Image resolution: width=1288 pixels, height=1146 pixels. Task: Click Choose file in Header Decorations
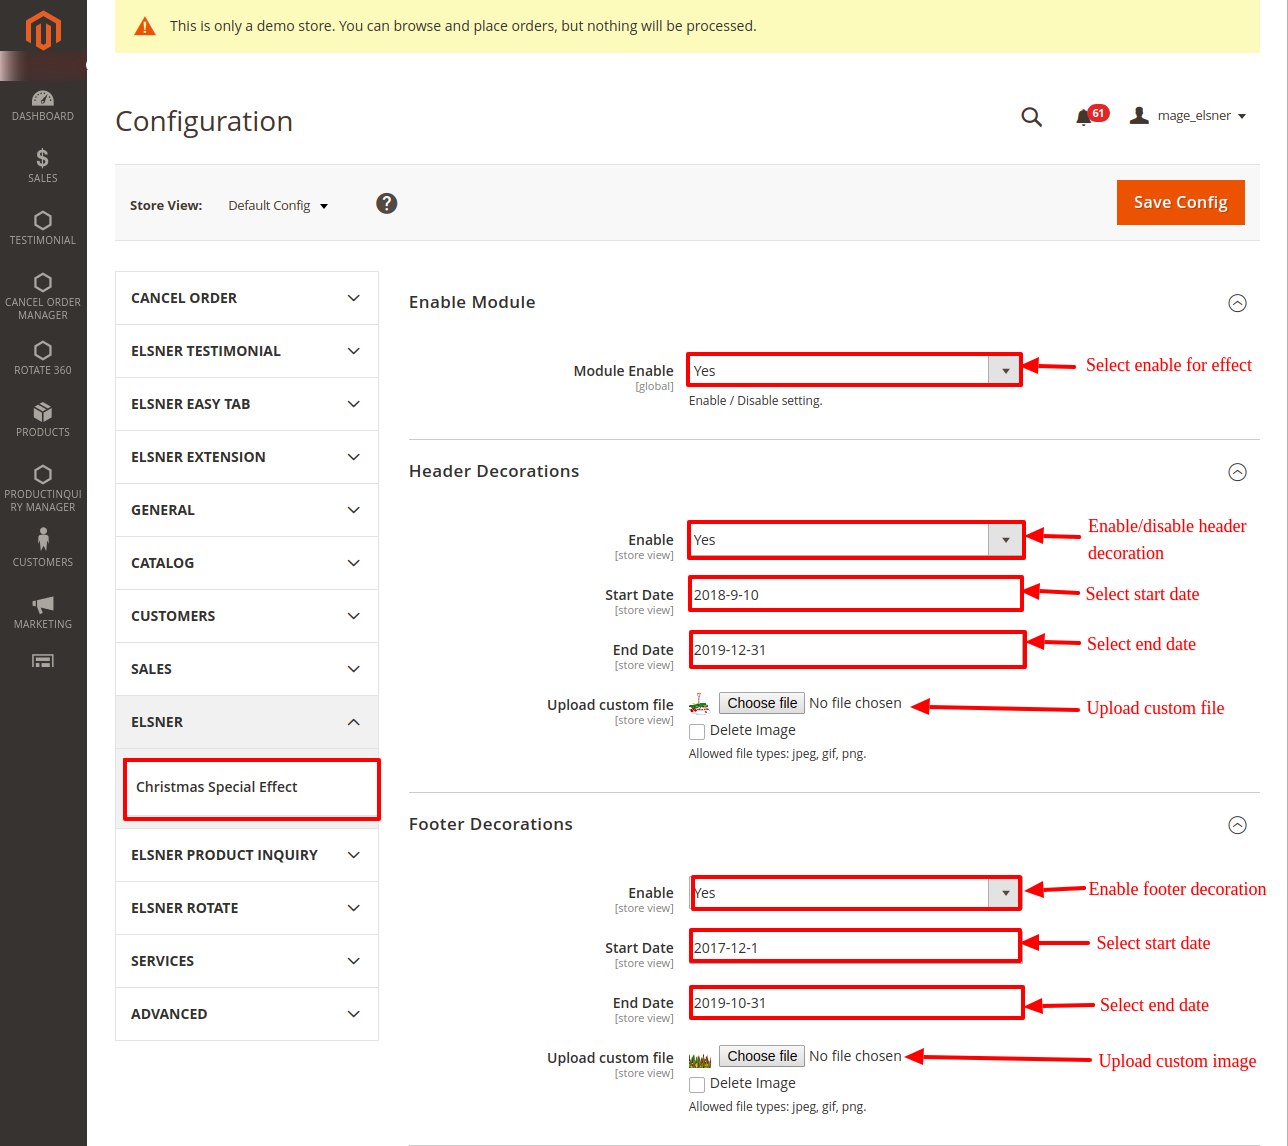click(761, 703)
